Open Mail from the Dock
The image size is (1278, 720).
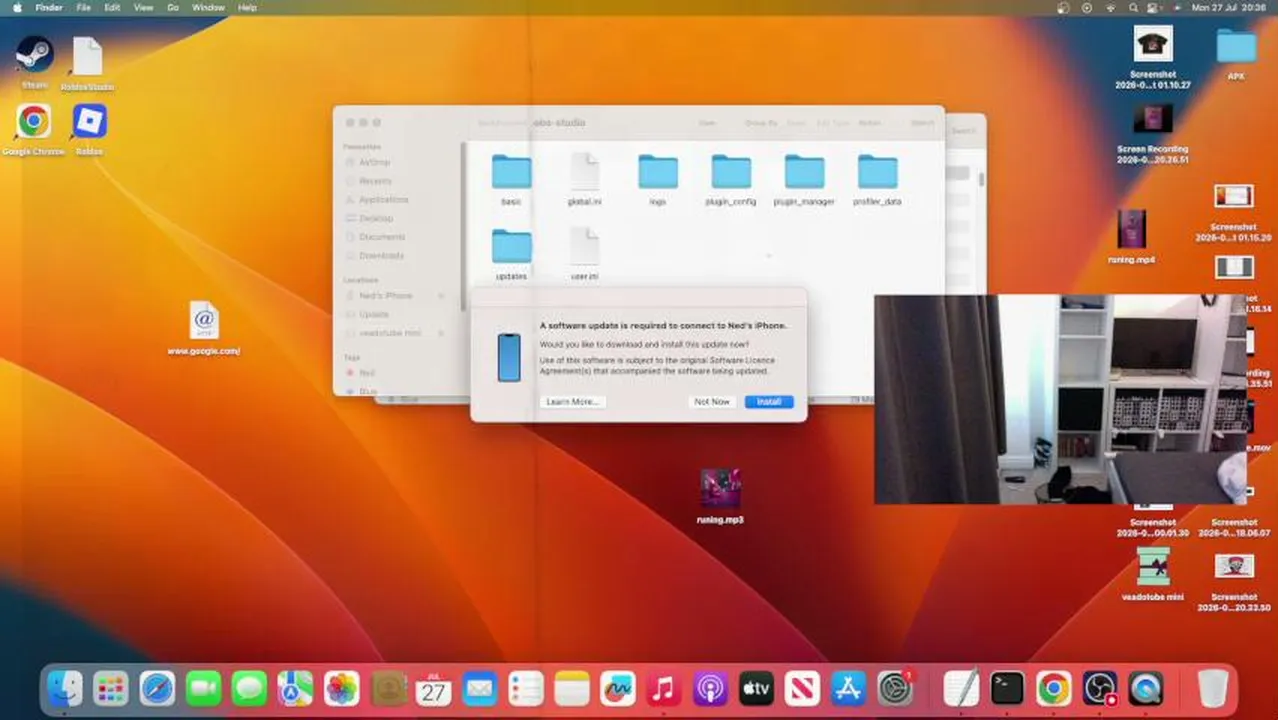pos(480,688)
